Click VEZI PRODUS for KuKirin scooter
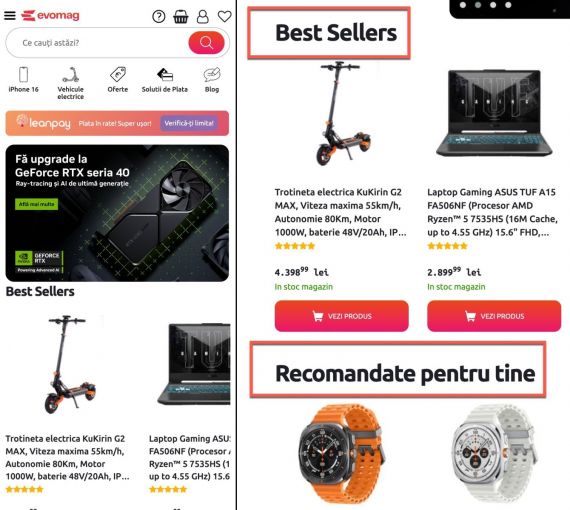Image resolution: width=570 pixels, height=510 pixels. click(342, 316)
